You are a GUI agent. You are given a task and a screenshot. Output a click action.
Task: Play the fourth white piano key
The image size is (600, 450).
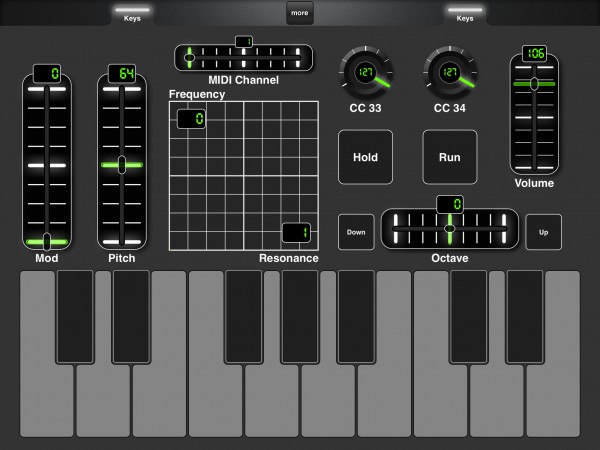point(215,402)
